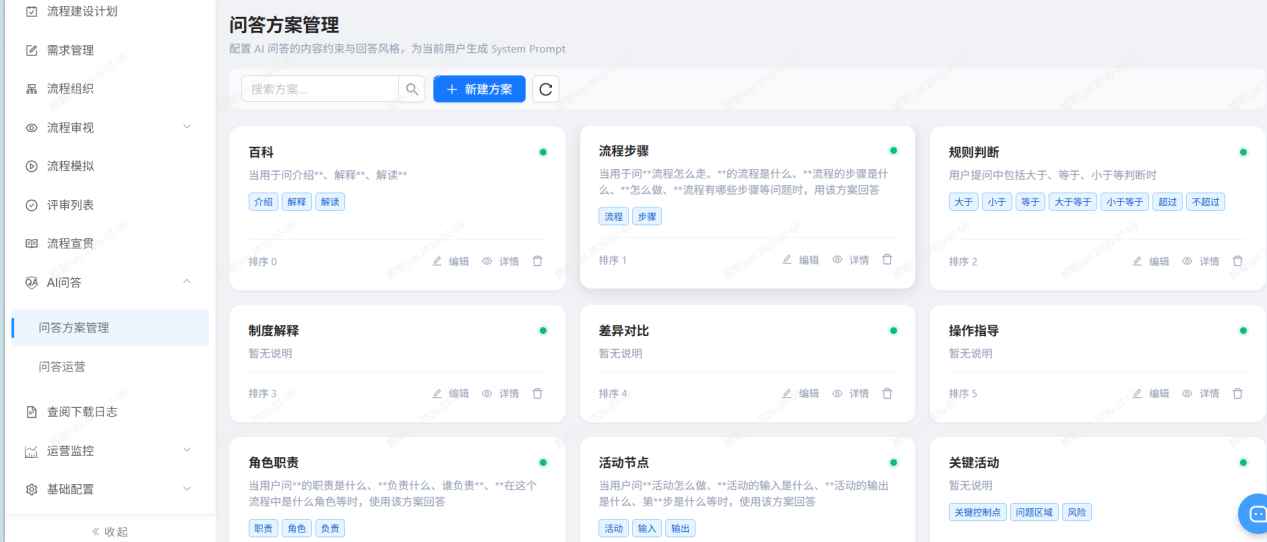Click the 活动节点 card title
The height and width of the screenshot is (542, 1267).
point(624,463)
